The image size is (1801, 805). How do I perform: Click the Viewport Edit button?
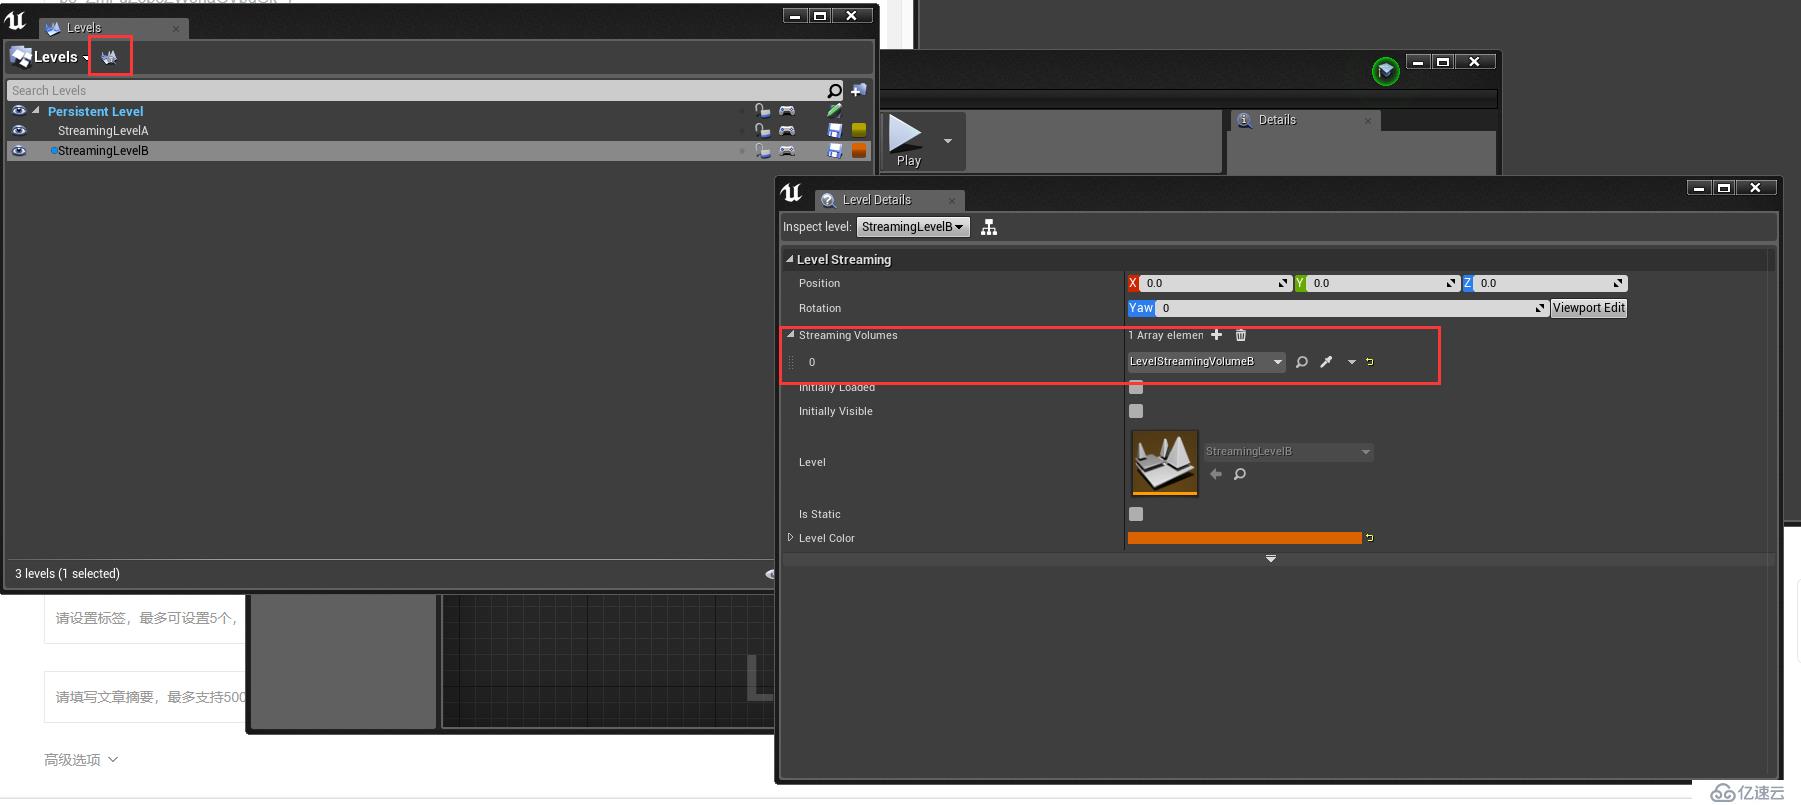(1589, 308)
